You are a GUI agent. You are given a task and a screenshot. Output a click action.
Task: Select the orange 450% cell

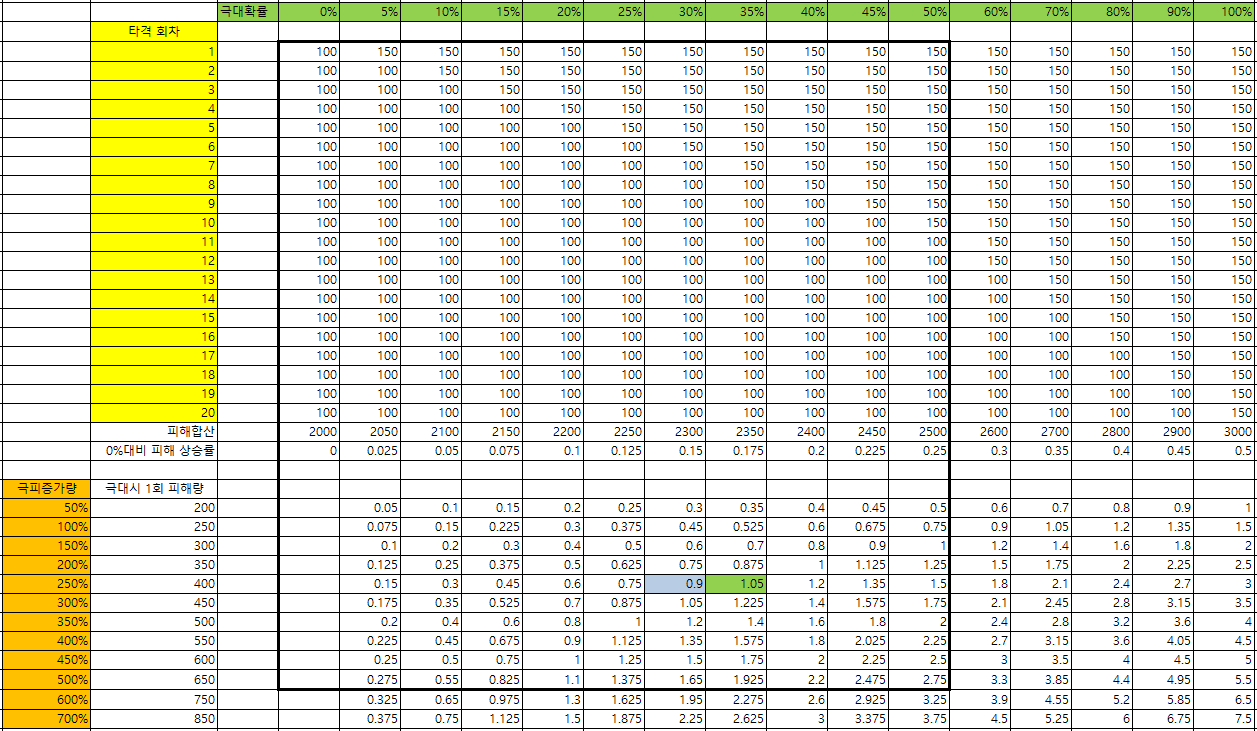[x=46, y=660]
